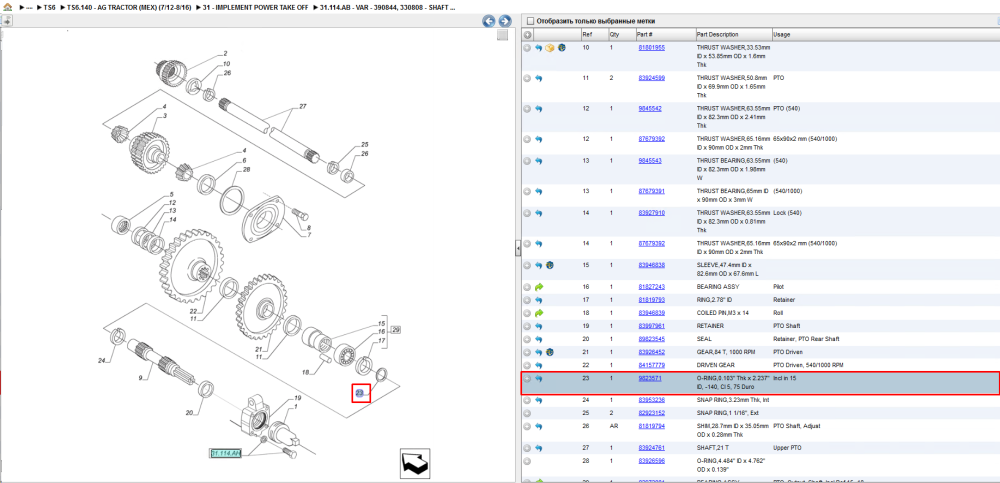The width and height of the screenshot is (1000, 483).
Task: Sort the table by the Qty column header
Action: click(x=614, y=34)
